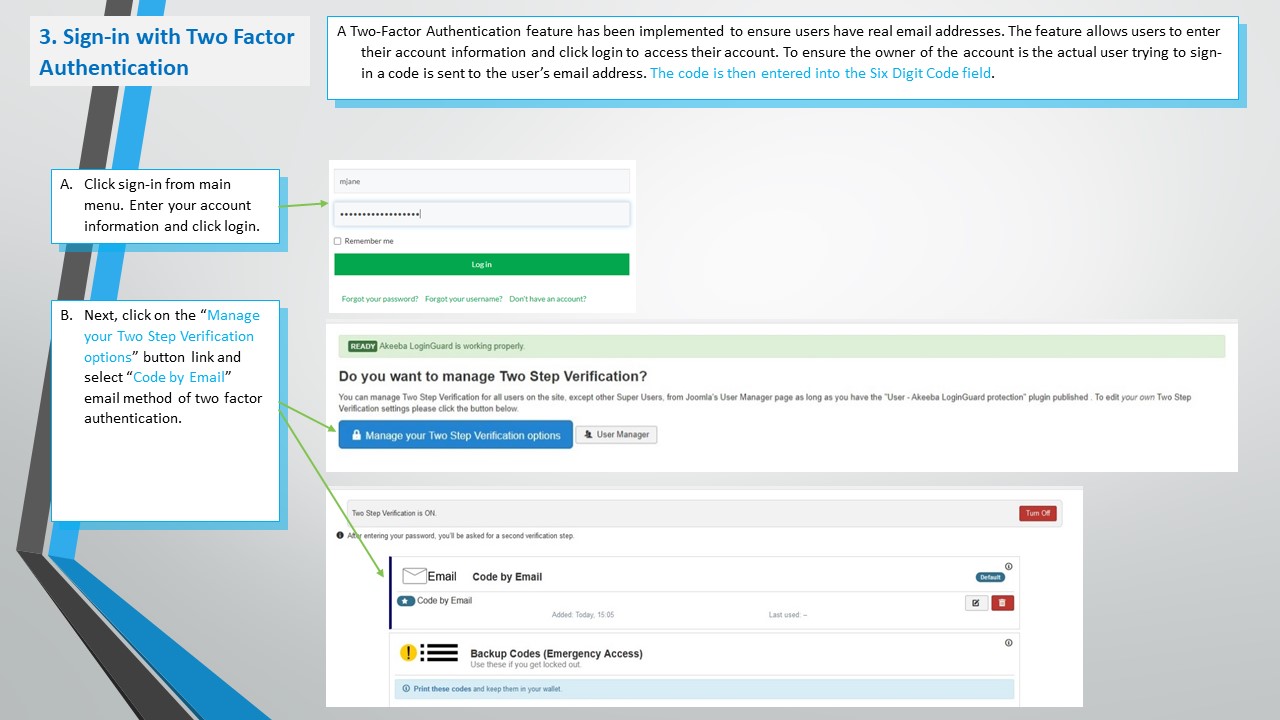The height and width of the screenshot is (720, 1280).
Task: Follow the Forgot your username link
Action: [x=463, y=299]
